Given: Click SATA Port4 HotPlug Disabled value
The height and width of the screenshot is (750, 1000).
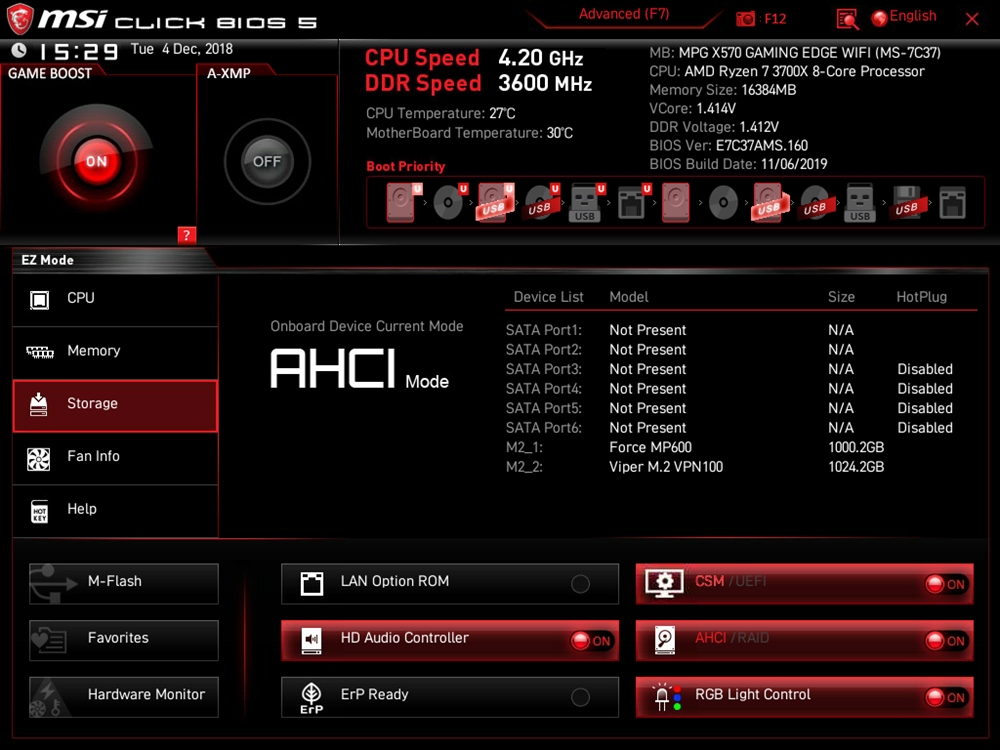Looking at the screenshot, I should (925, 388).
